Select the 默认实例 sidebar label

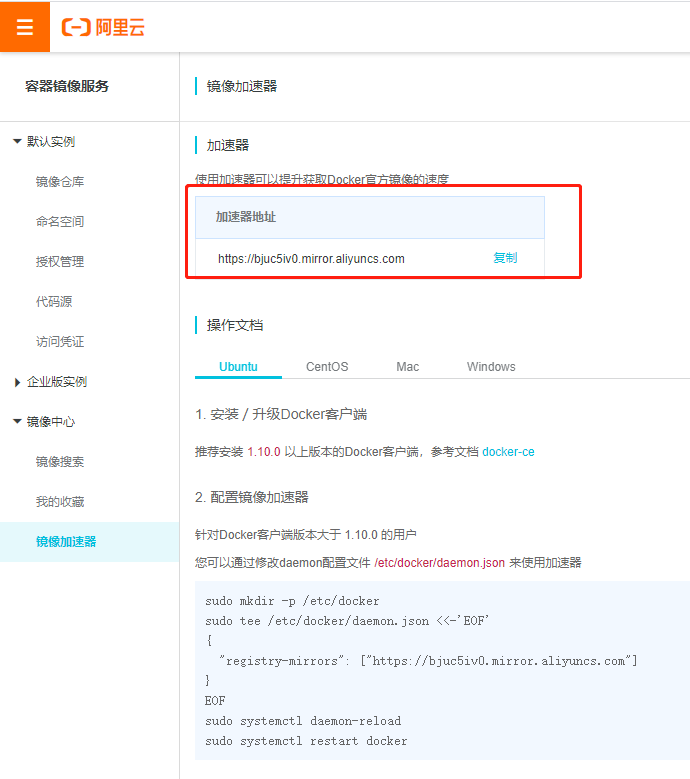point(51,142)
